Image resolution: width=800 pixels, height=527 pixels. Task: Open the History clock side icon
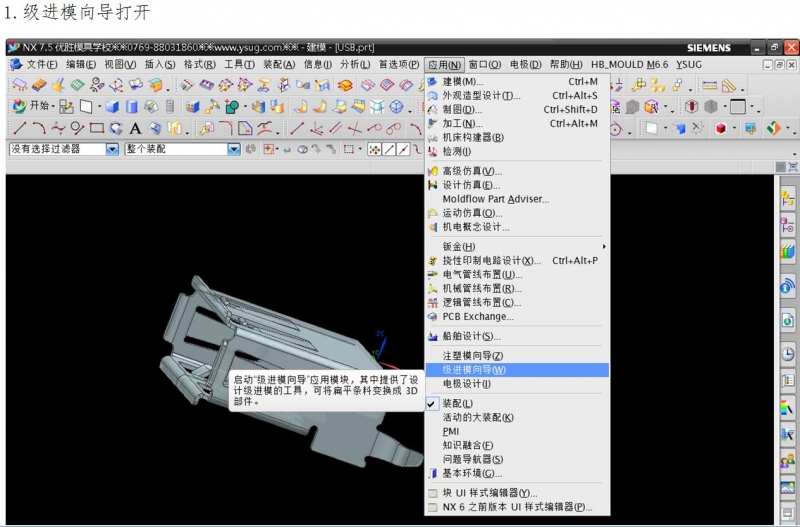788,354
